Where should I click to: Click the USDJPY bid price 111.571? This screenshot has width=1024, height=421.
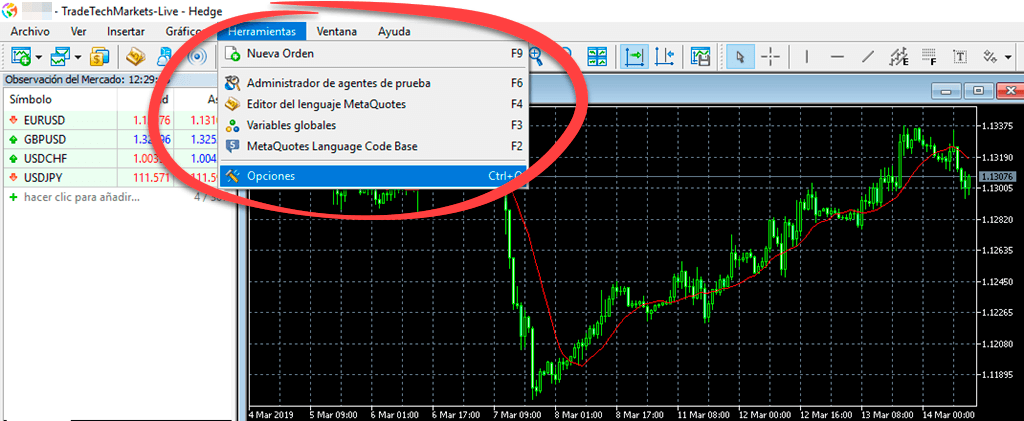coord(151,178)
